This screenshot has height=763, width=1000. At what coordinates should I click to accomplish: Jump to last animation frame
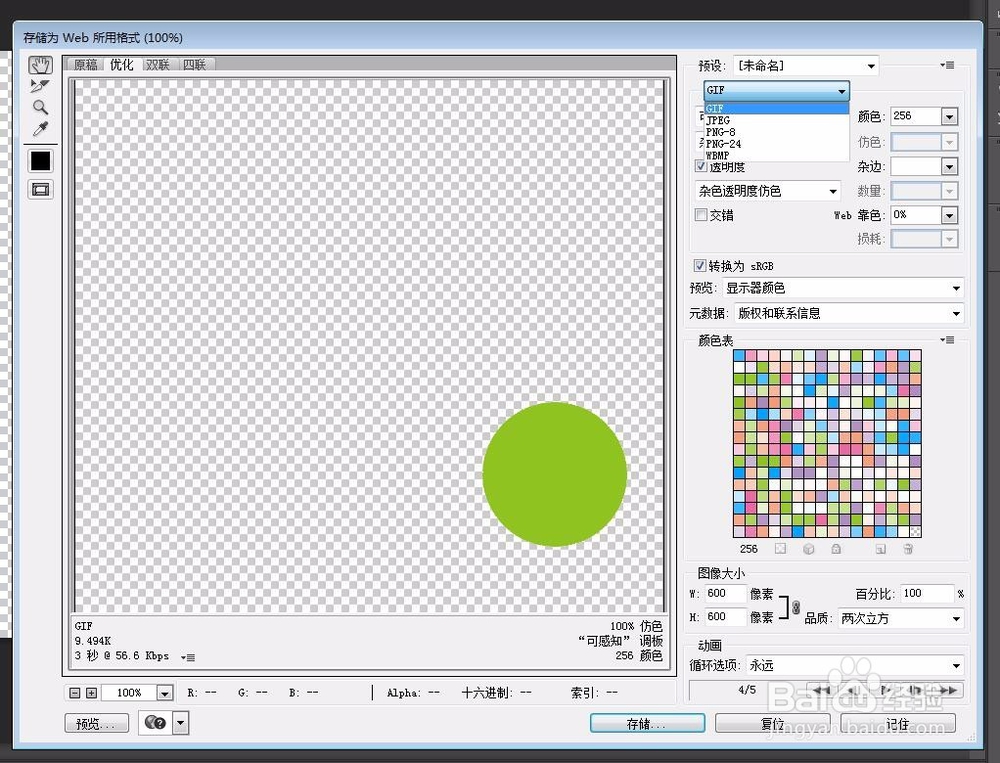(x=948, y=690)
